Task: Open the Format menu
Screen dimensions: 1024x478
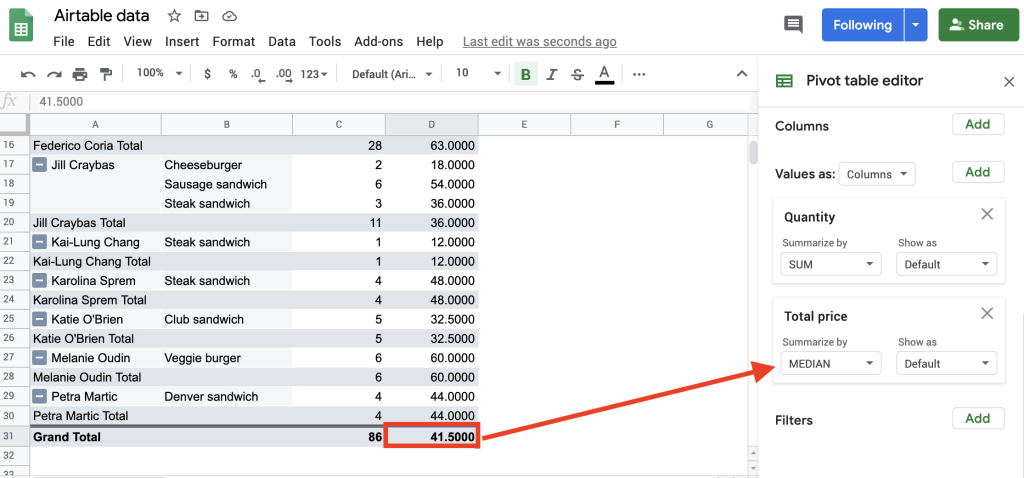Action: [234, 42]
